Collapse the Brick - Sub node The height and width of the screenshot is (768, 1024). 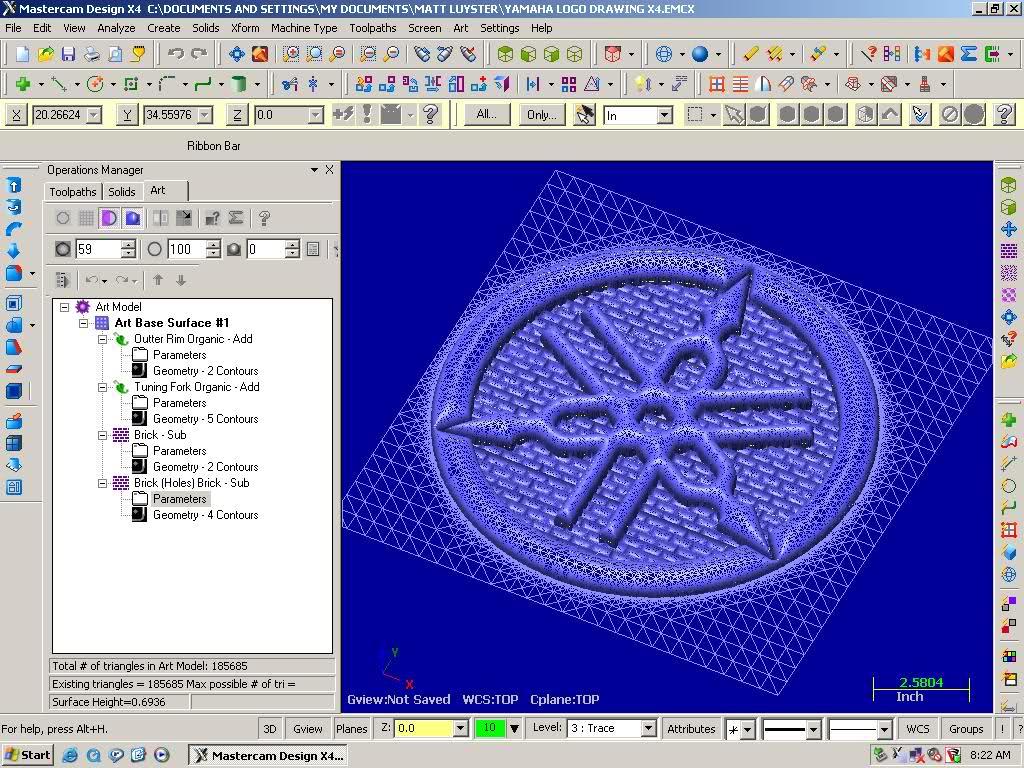(x=103, y=435)
